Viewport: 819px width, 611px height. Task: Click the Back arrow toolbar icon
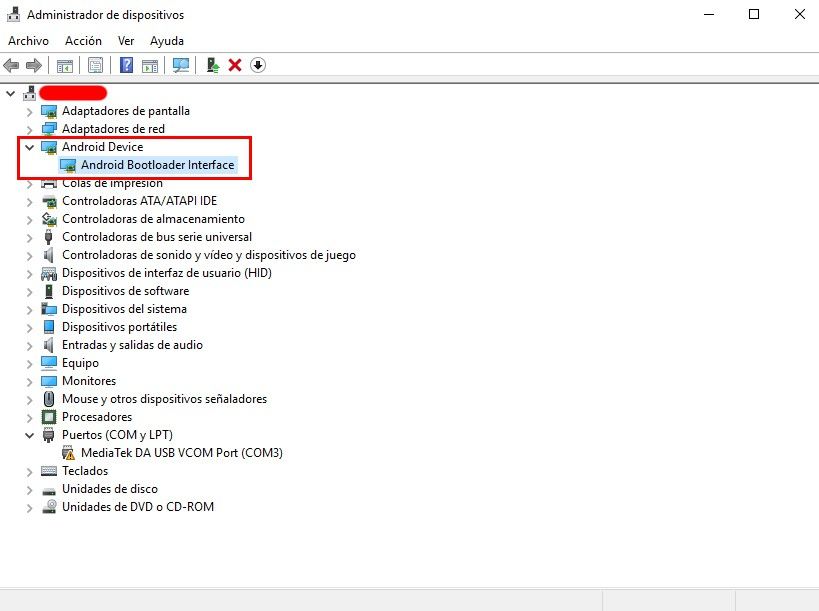11,65
